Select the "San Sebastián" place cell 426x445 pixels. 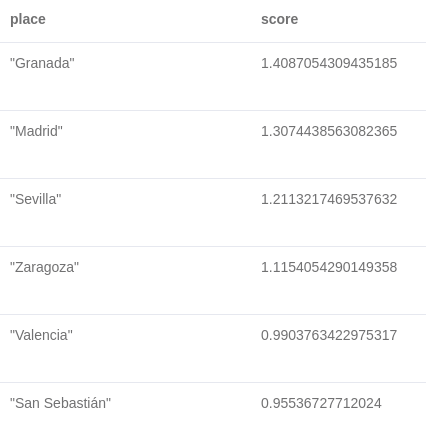pos(60,403)
